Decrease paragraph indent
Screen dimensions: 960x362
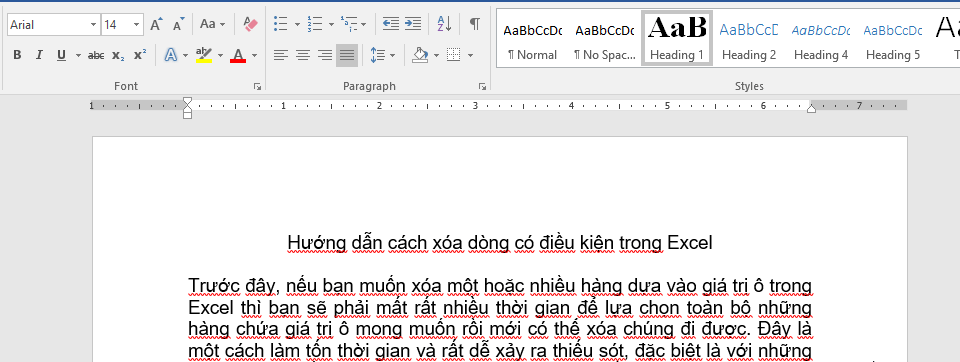(391, 25)
